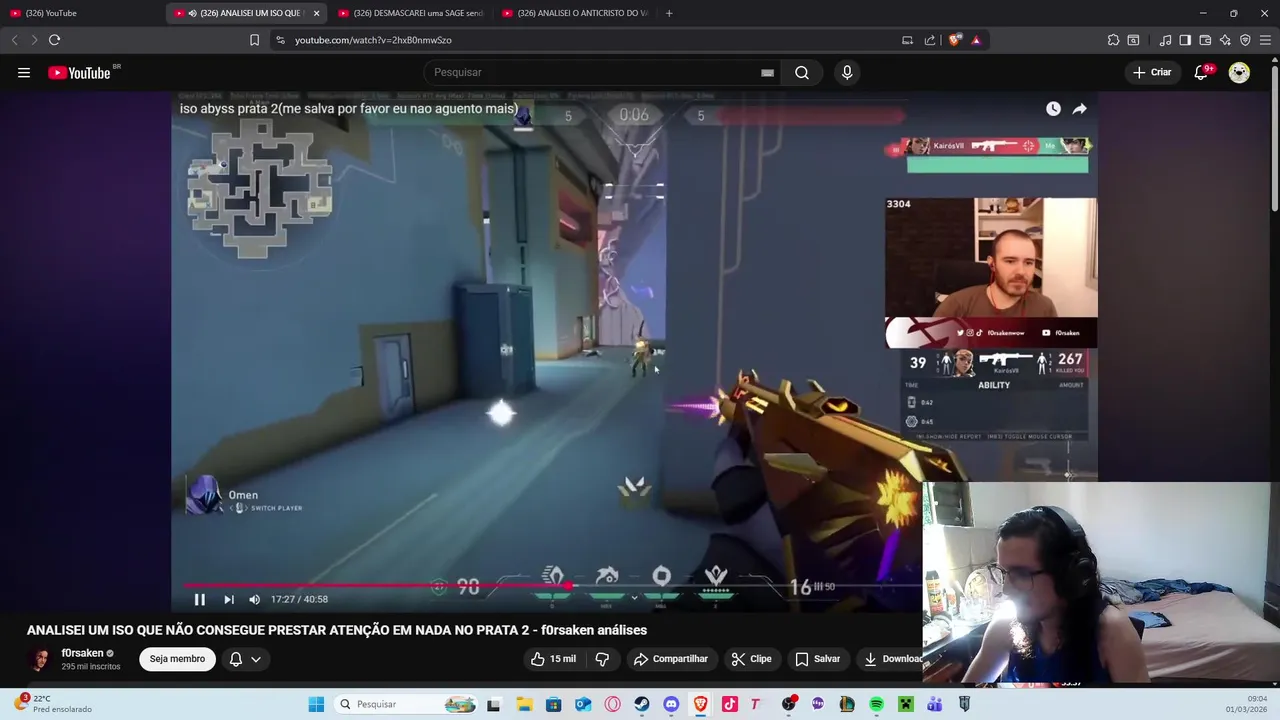1280x720 pixels.
Task: Close the ANALISEI UM ISO tab
Action: (x=316, y=13)
